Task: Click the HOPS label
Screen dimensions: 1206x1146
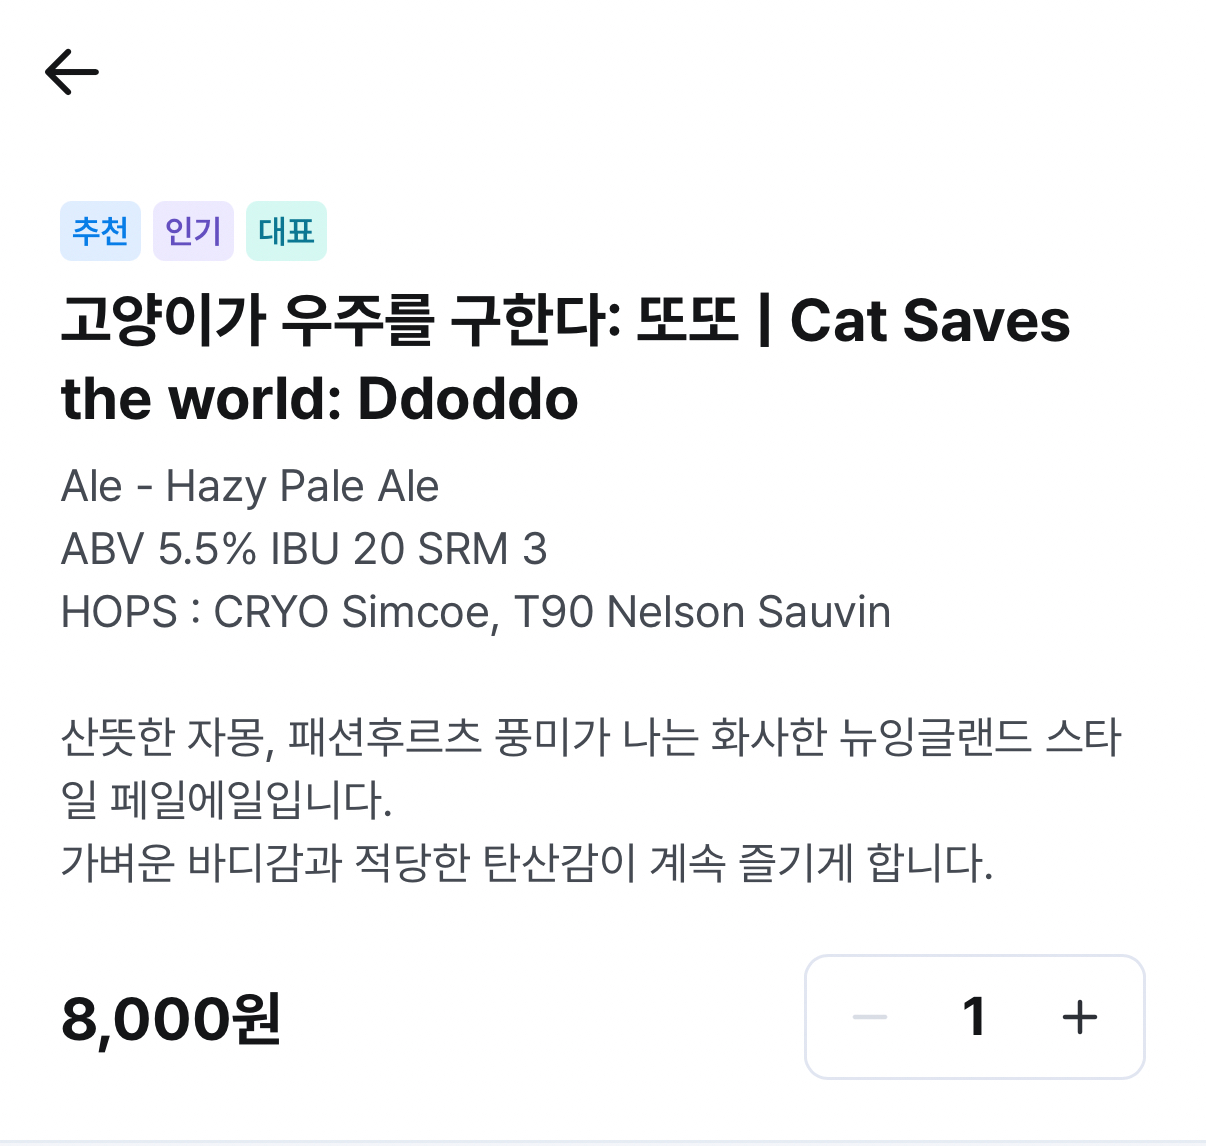Action: (x=119, y=612)
